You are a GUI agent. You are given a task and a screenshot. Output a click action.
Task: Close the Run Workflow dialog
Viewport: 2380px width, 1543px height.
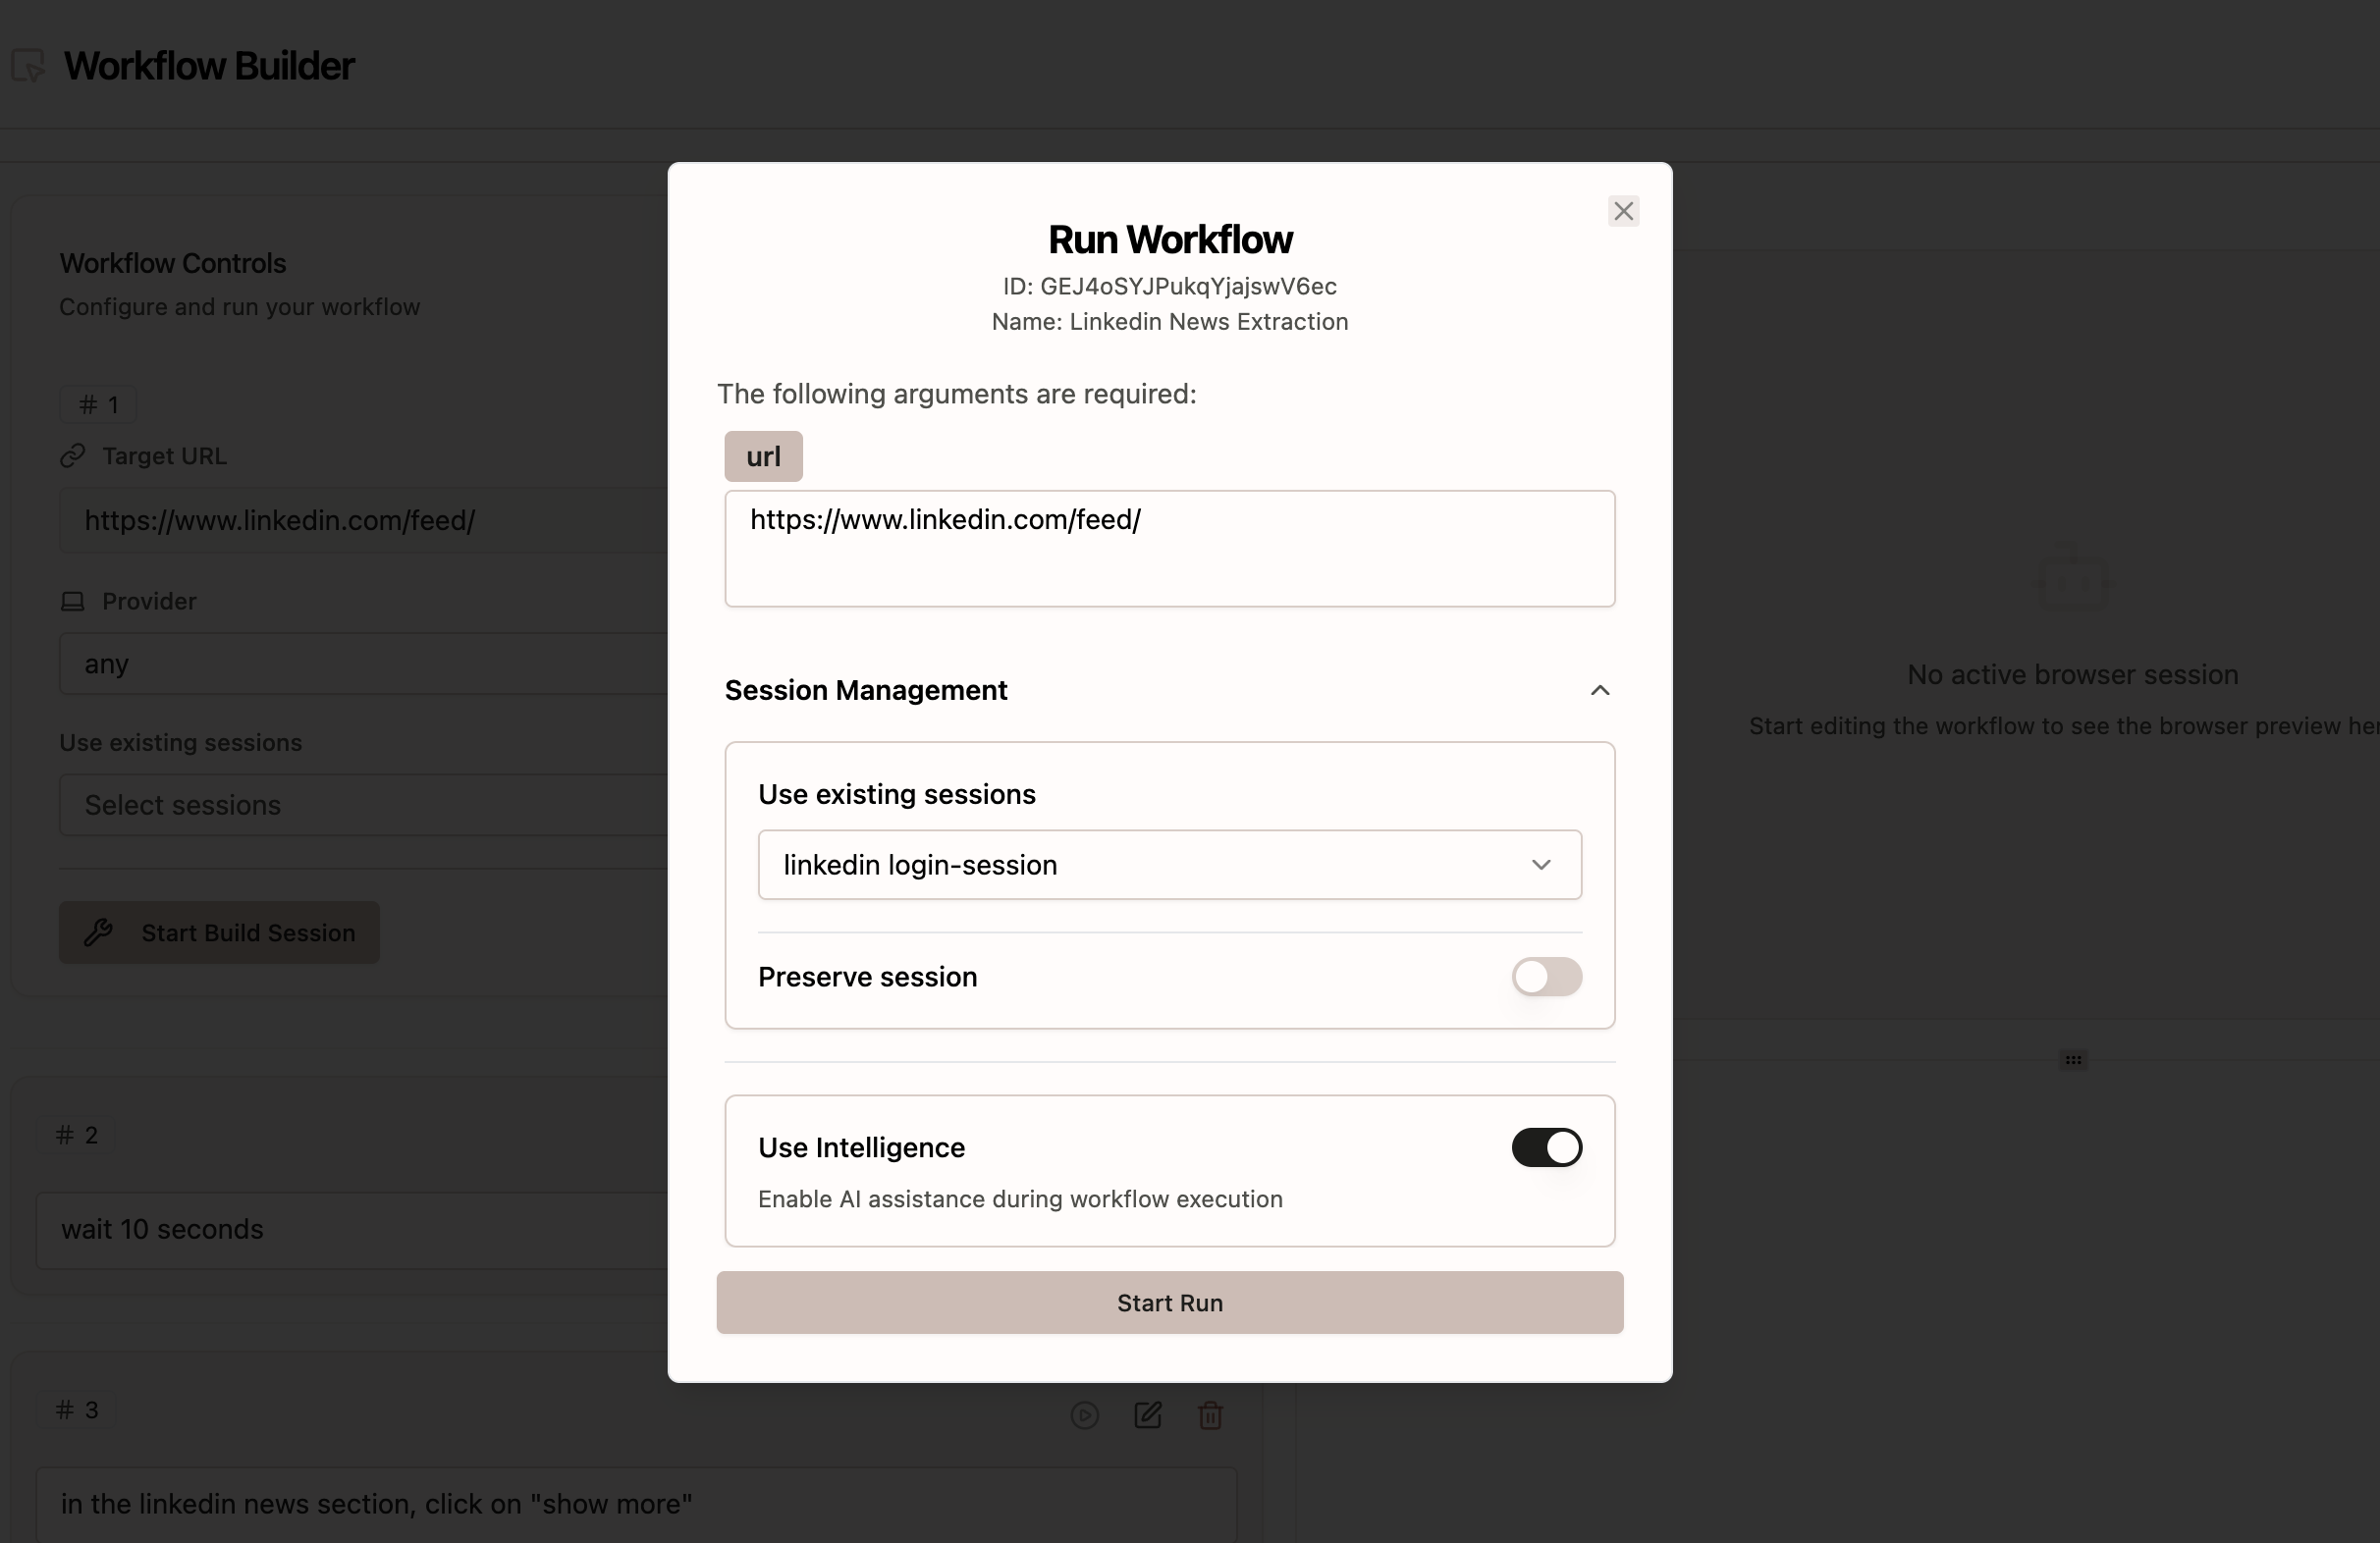coord(1623,211)
